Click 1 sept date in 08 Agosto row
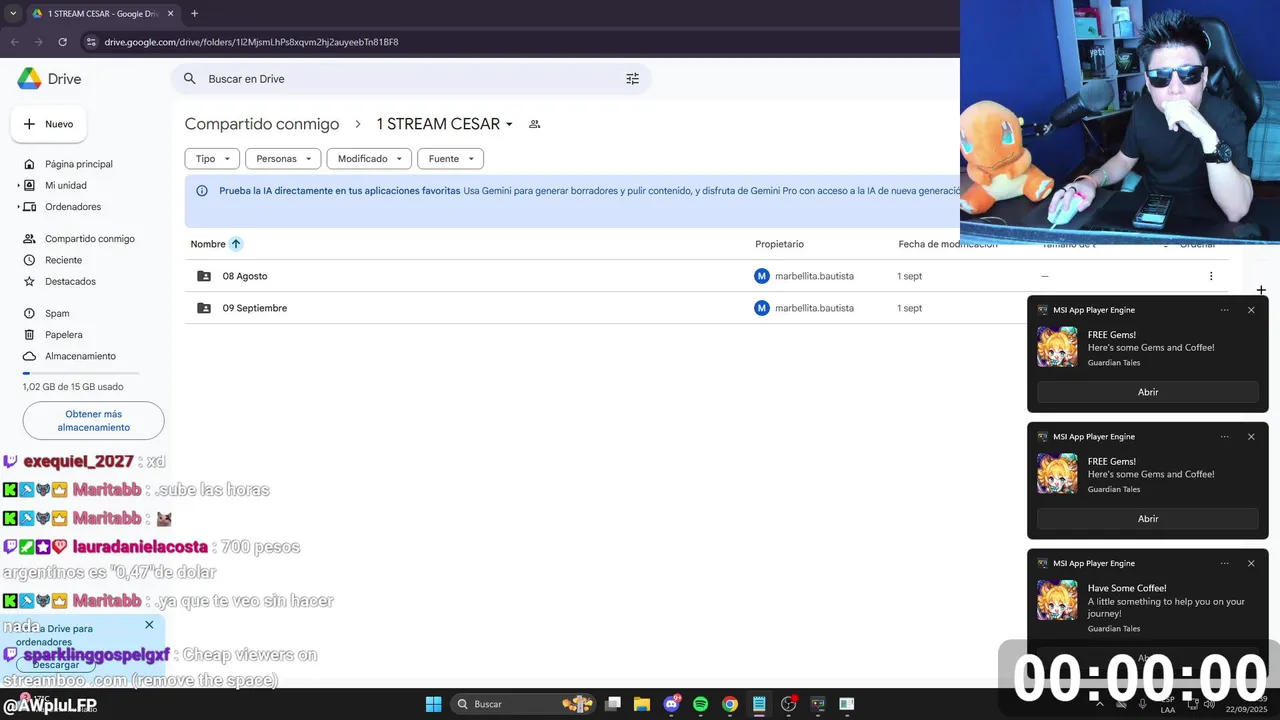The image size is (1280, 720). (909, 276)
